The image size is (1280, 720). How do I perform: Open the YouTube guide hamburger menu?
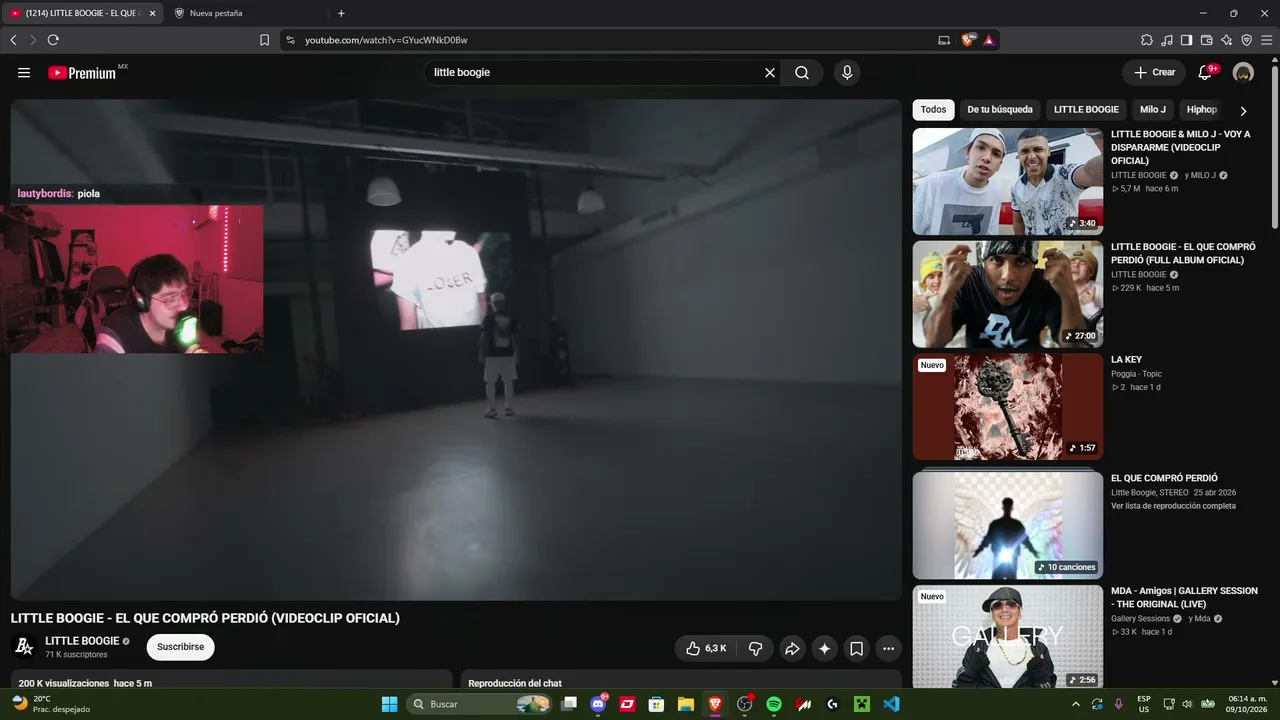[x=24, y=73]
